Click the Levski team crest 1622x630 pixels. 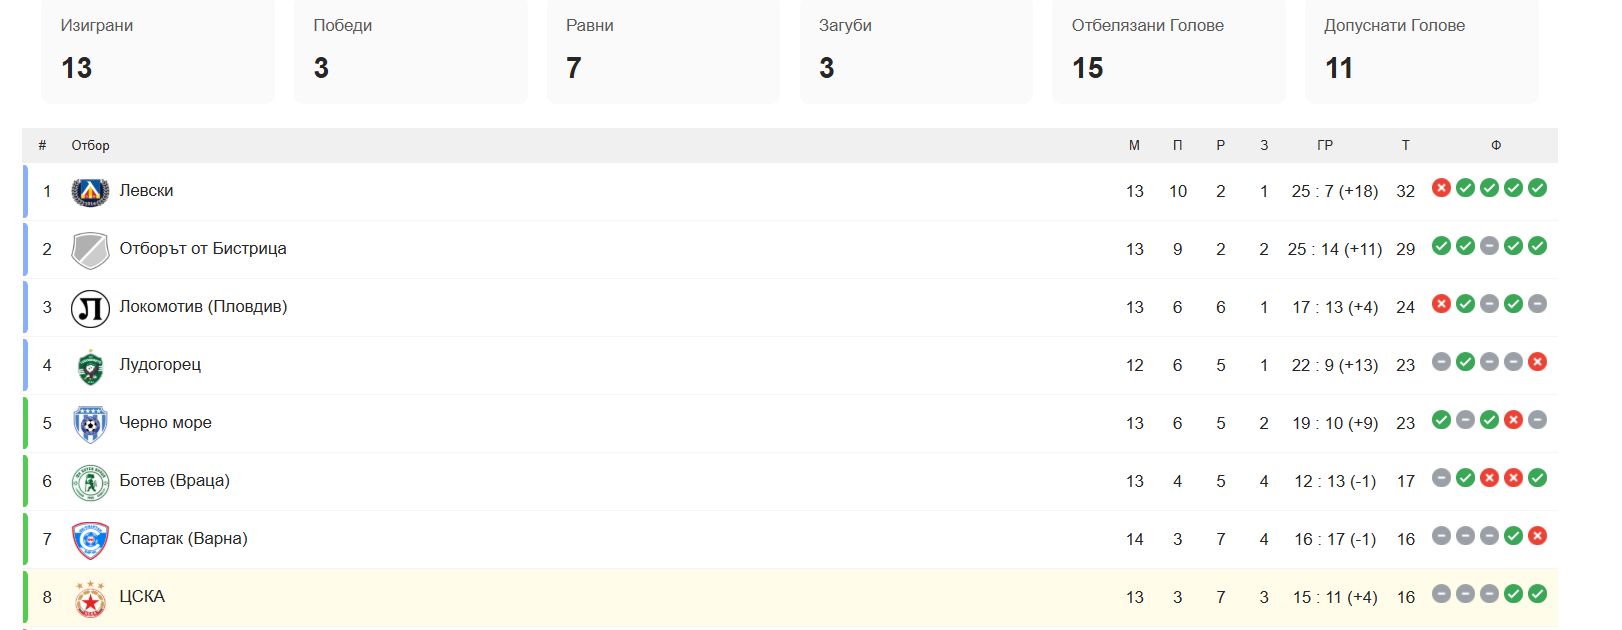[x=90, y=191]
